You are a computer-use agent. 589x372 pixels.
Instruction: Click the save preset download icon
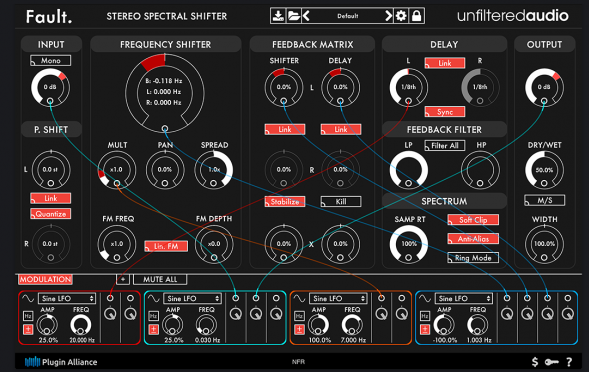[278, 16]
